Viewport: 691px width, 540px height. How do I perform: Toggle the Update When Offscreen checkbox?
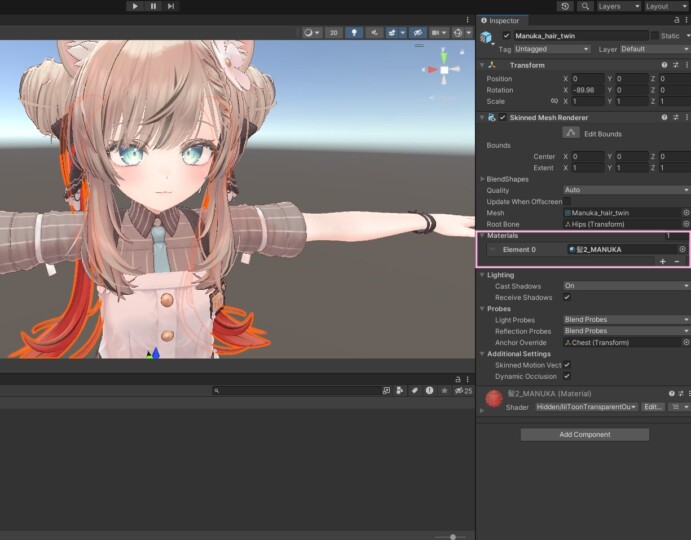[x=567, y=201]
